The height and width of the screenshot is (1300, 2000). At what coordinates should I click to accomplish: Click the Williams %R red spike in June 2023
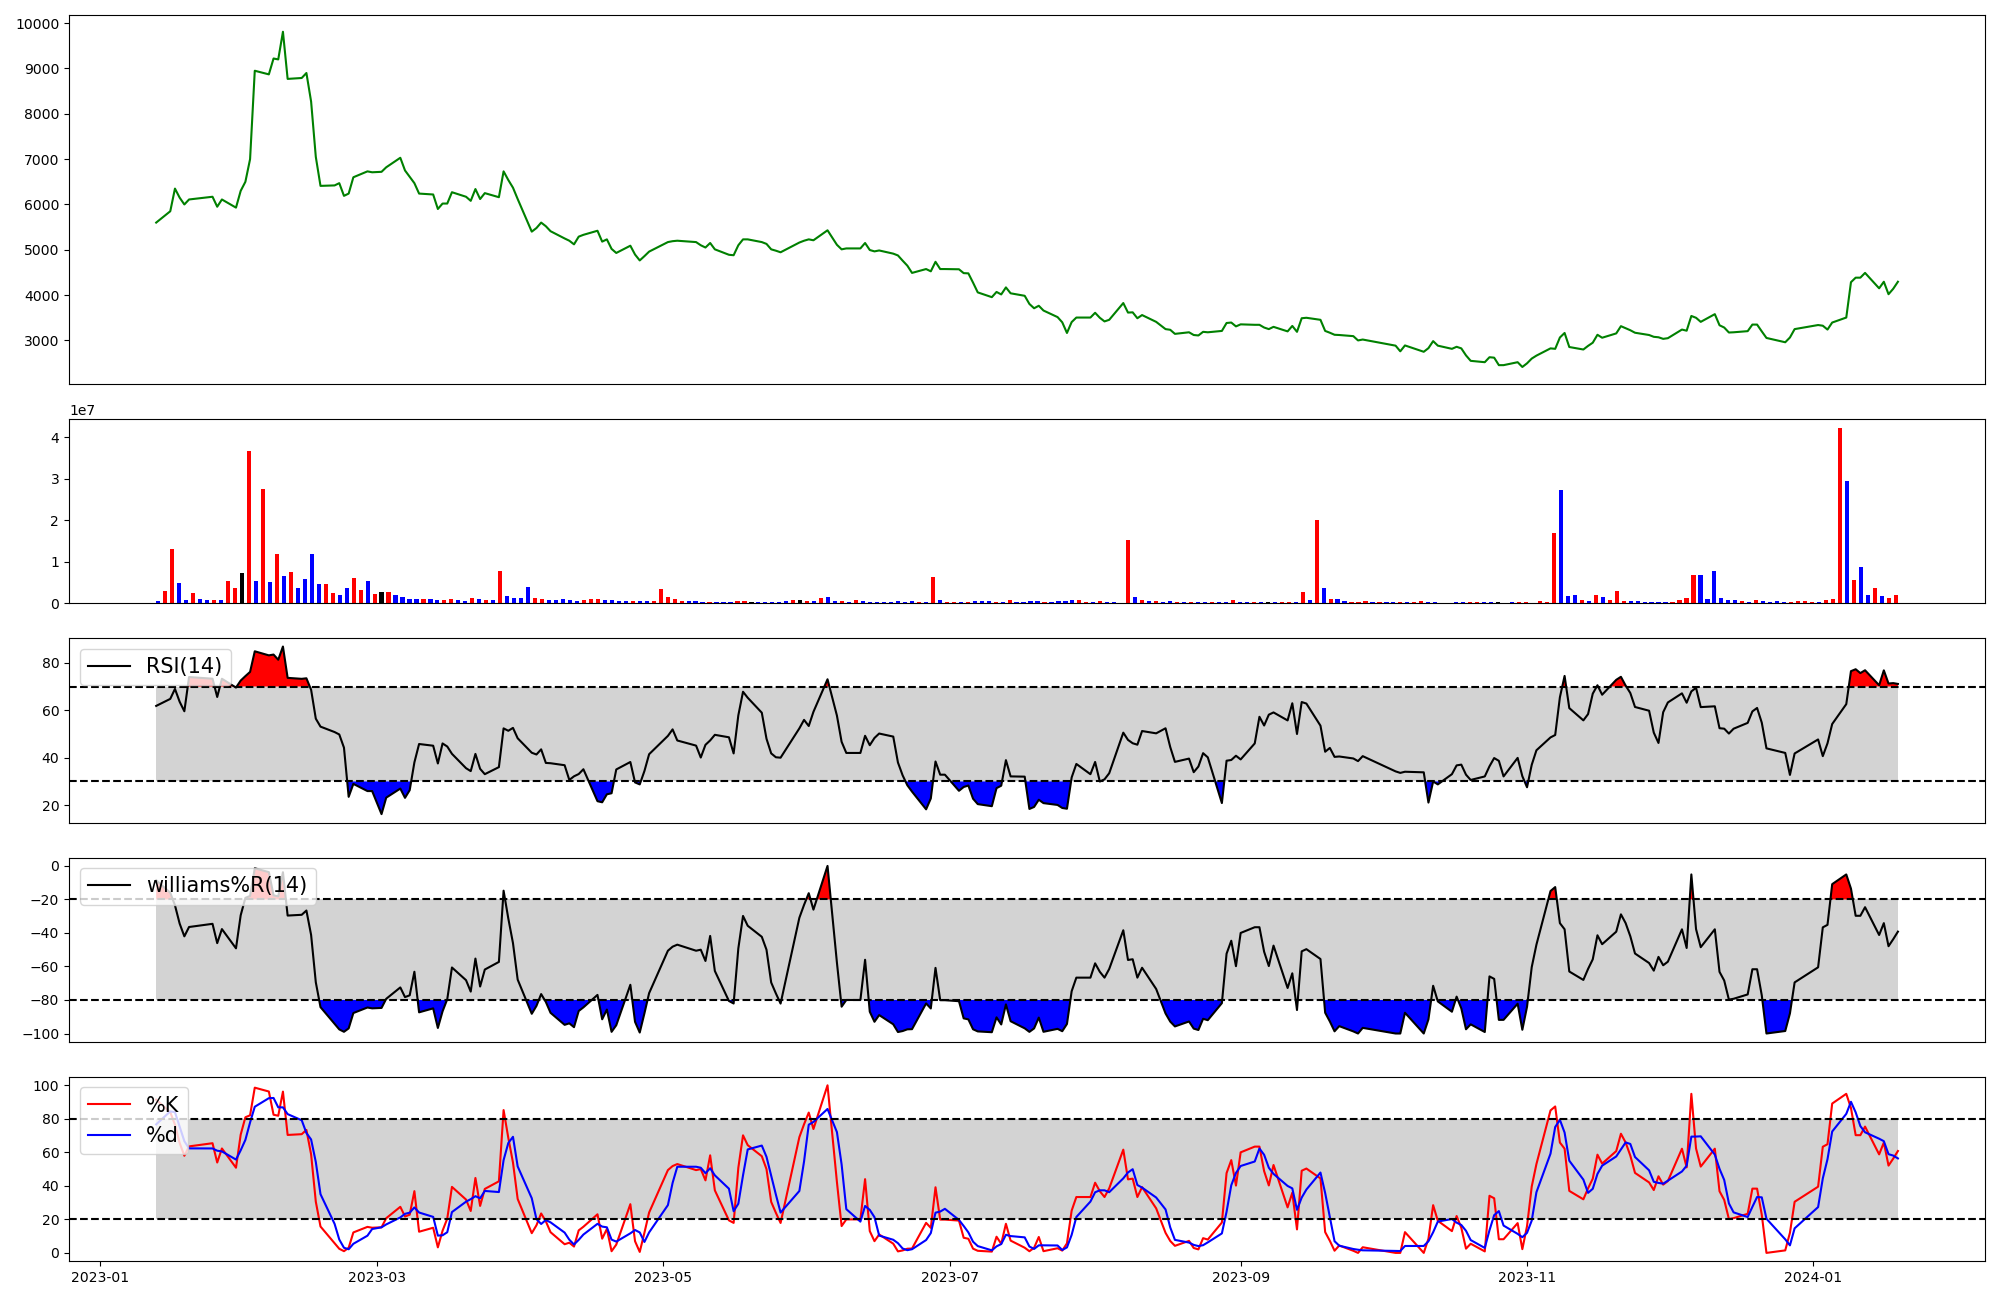824,886
